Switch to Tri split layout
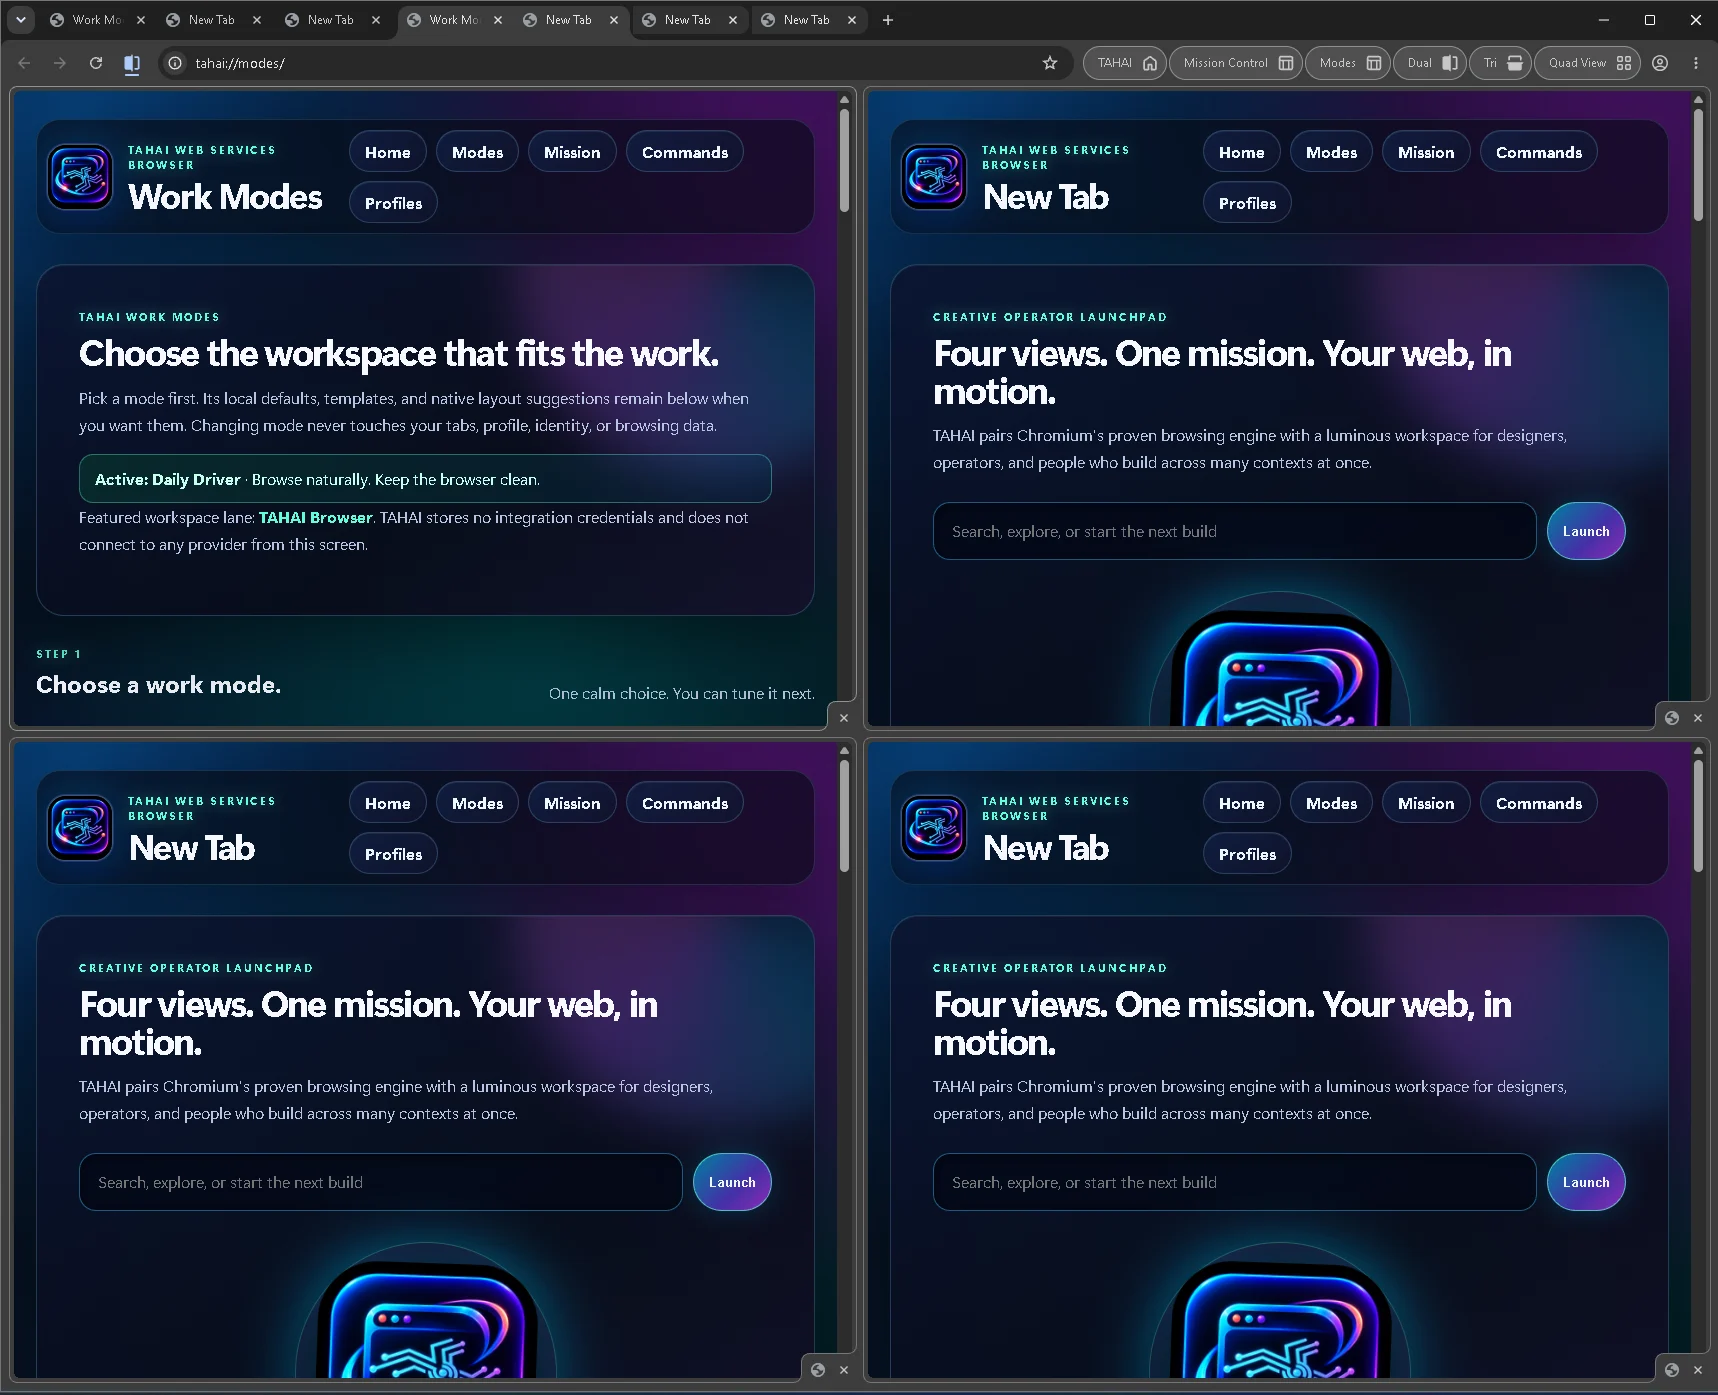Image resolution: width=1718 pixels, height=1395 pixels. point(1502,63)
